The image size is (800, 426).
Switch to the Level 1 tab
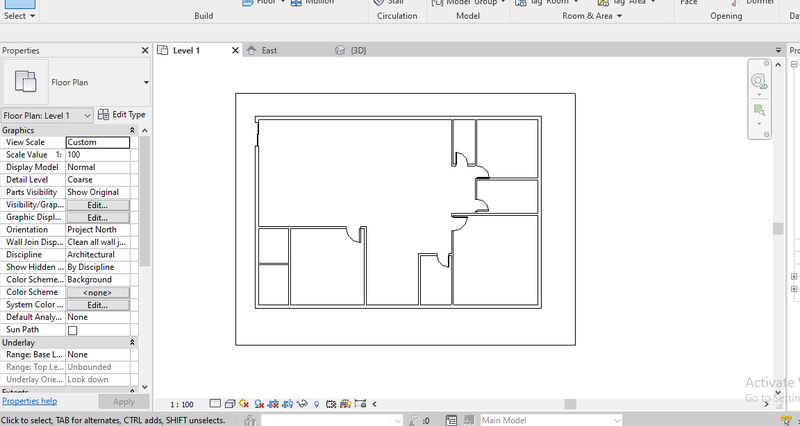click(186, 50)
